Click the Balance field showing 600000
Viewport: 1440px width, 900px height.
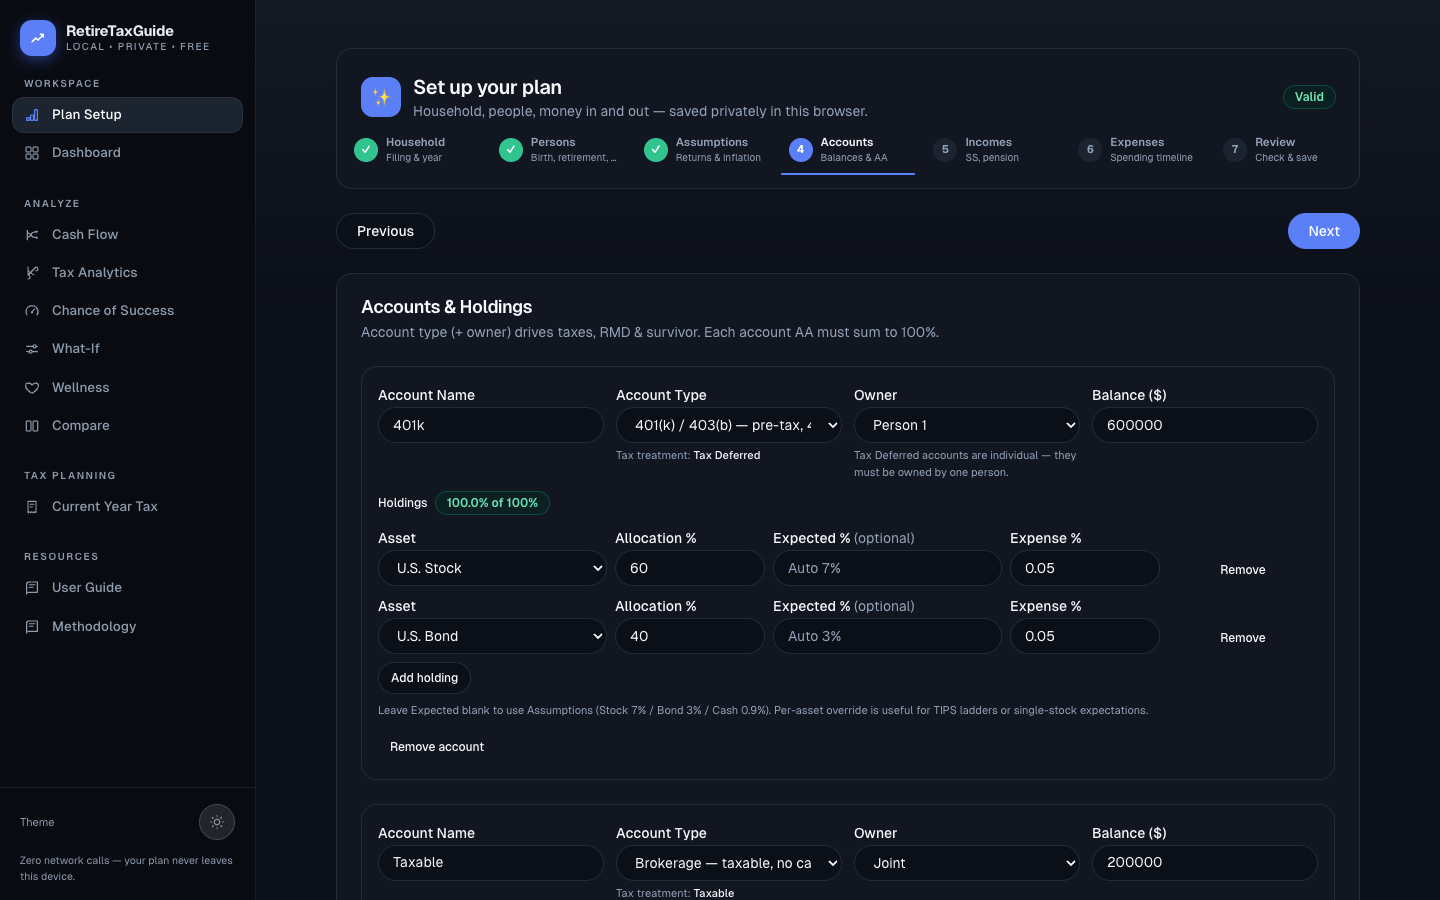(x=1205, y=425)
